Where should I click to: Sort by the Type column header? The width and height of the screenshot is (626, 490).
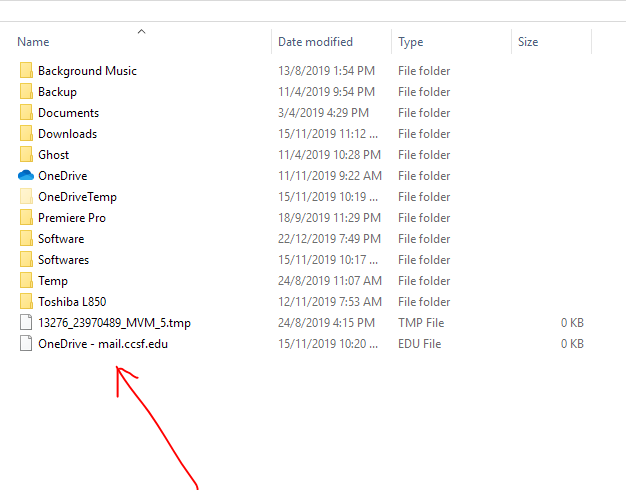point(410,42)
